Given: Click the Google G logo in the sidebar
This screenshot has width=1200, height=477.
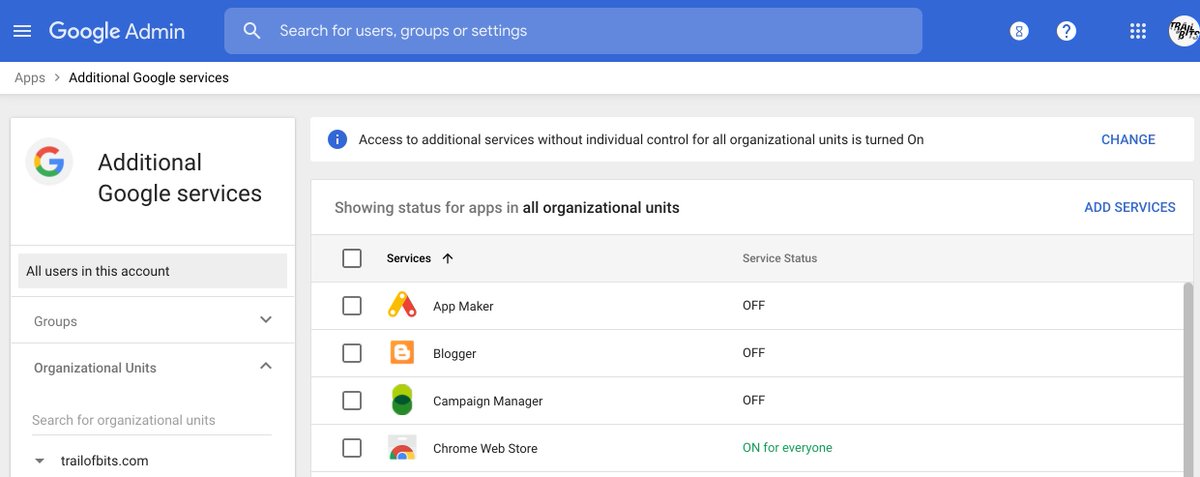Looking at the screenshot, I should (48, 161).
